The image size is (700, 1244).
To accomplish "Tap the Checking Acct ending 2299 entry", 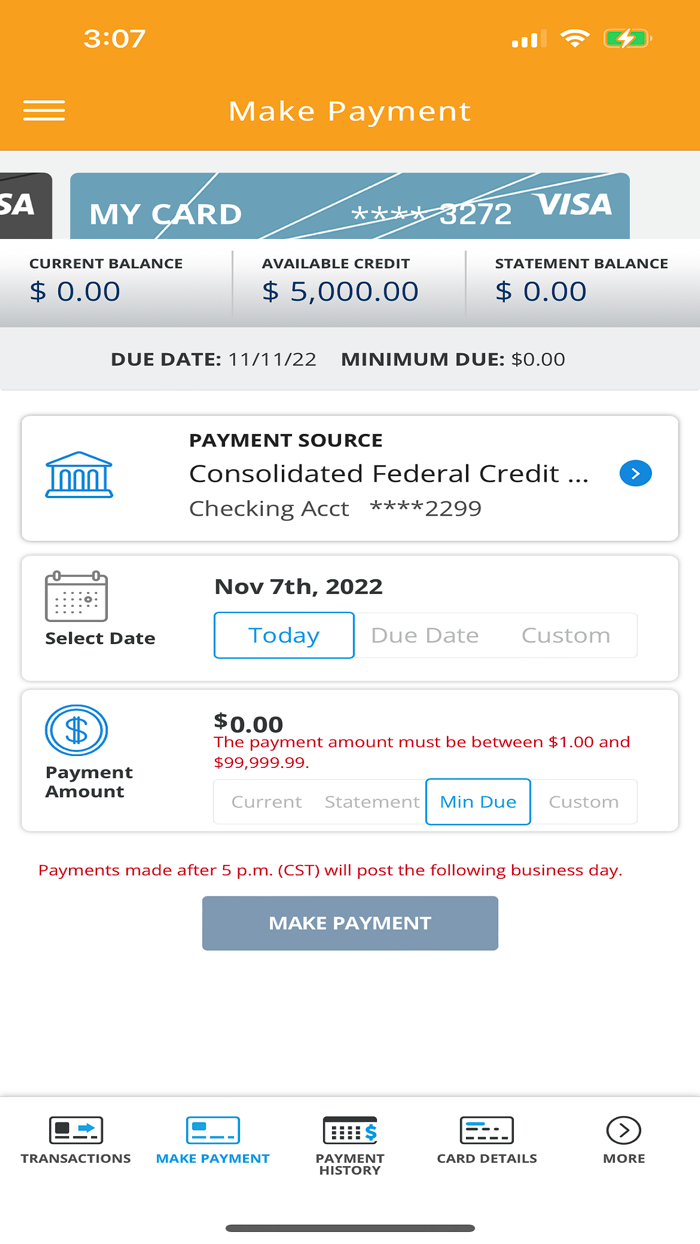I will (336, 508).
